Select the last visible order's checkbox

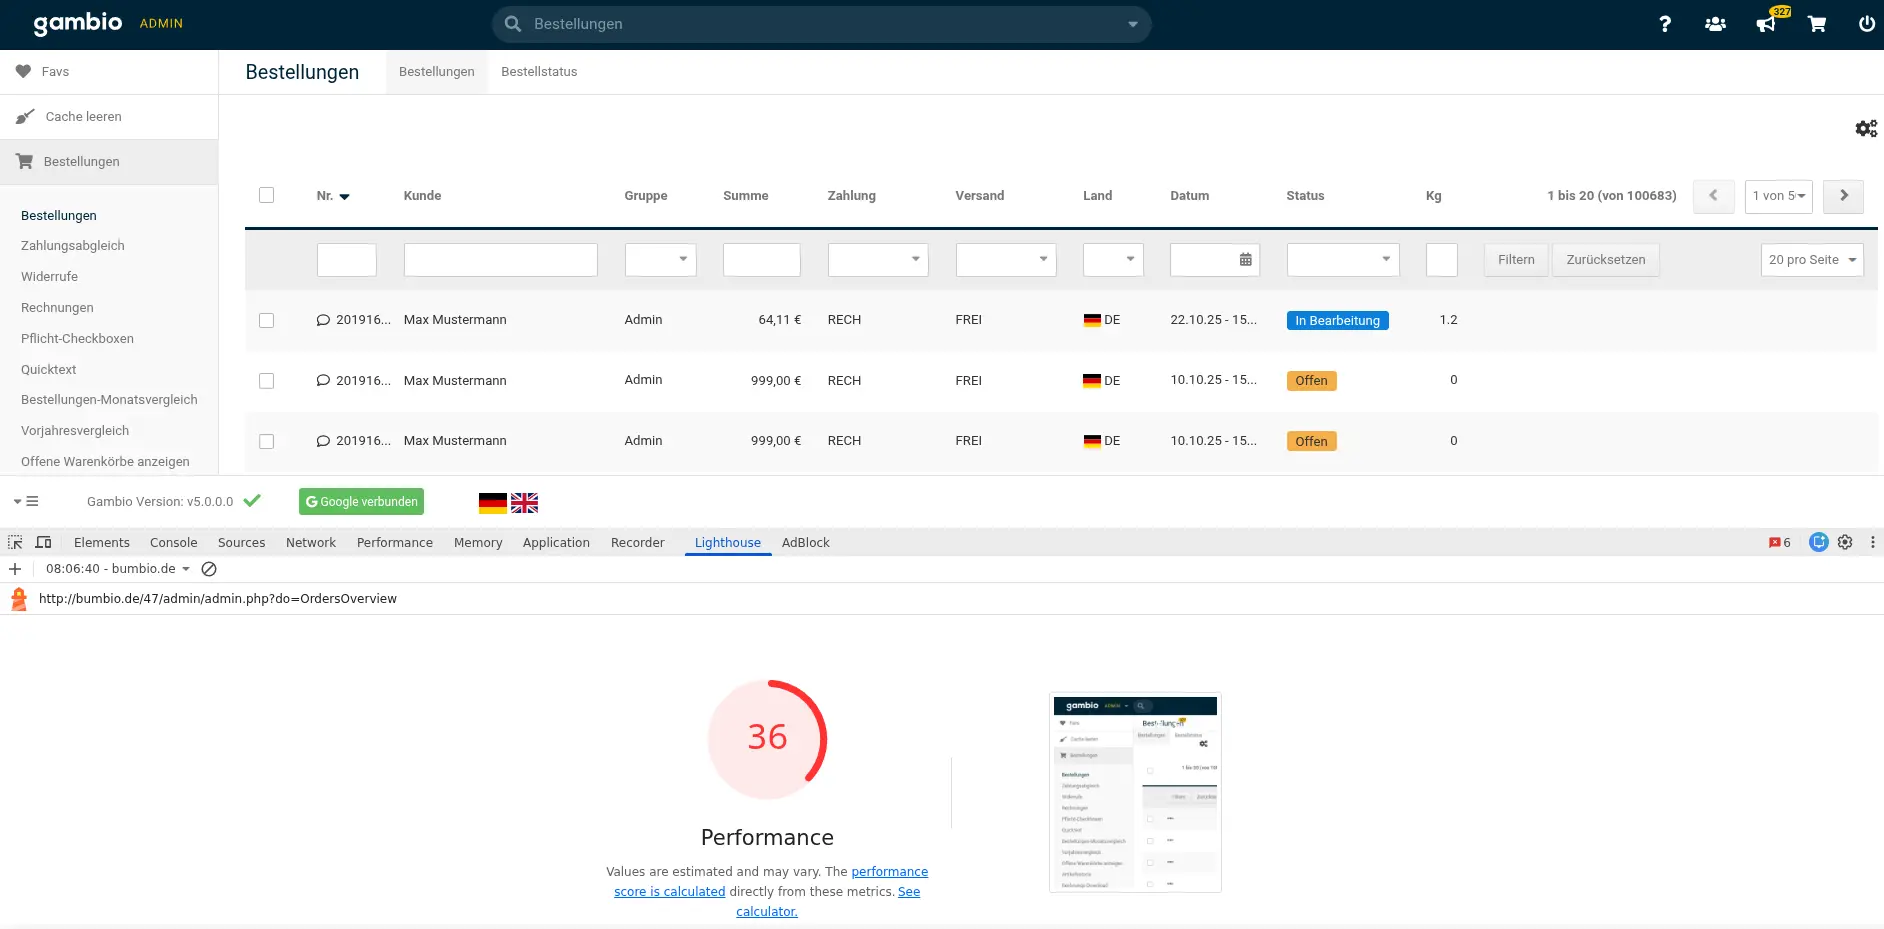(266, 441)
